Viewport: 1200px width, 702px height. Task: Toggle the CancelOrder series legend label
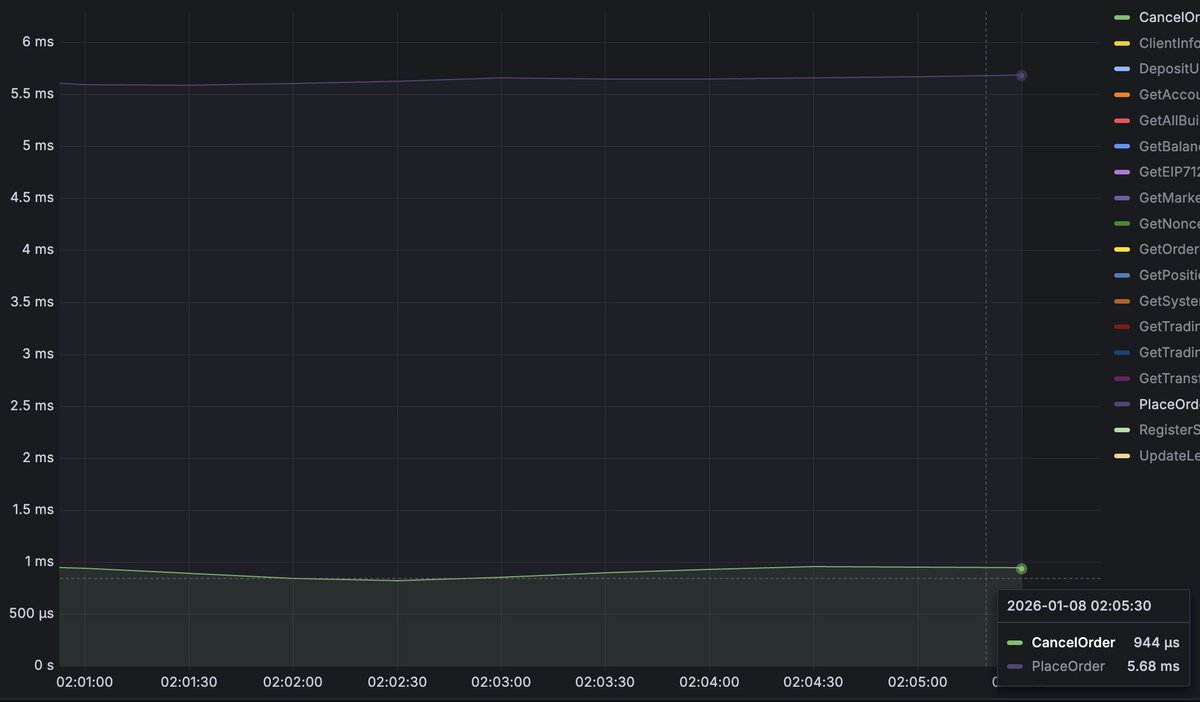click(1169, 17)
